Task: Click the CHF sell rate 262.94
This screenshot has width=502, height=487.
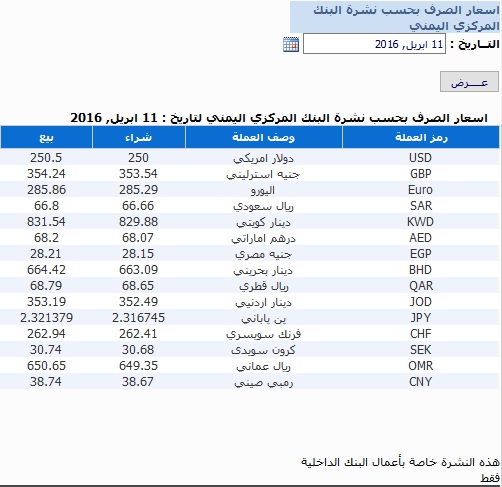Action: click(x=46, y=334)
